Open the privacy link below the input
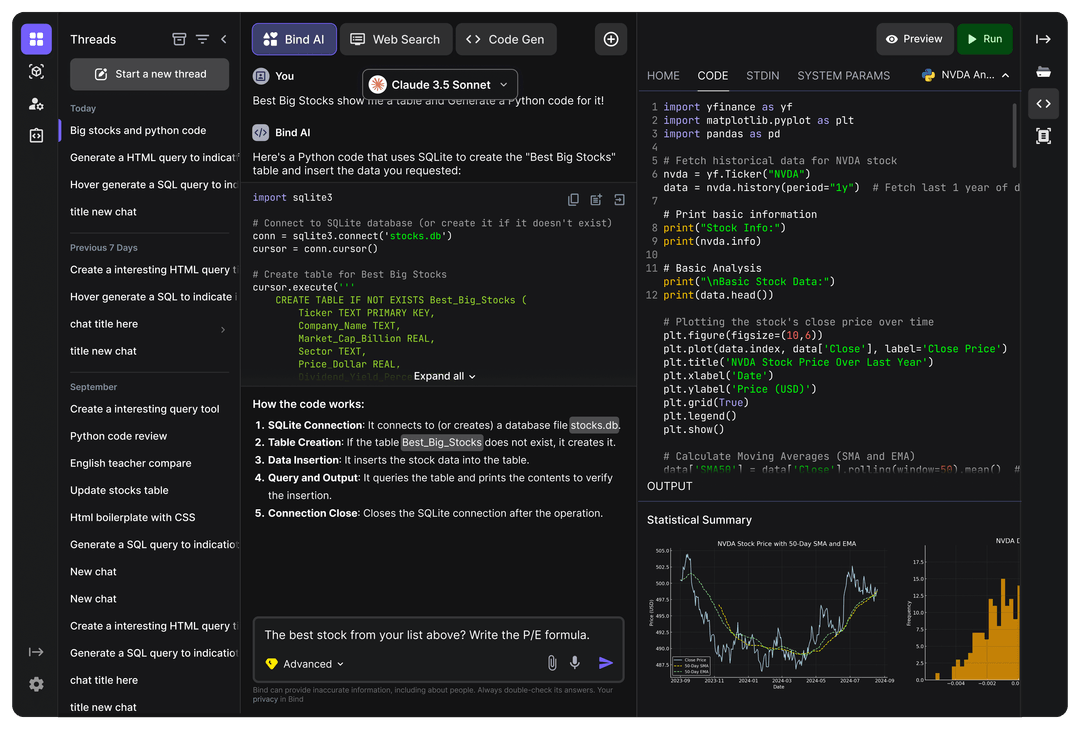The image size is (1080, 729). [x=264, y=699]
